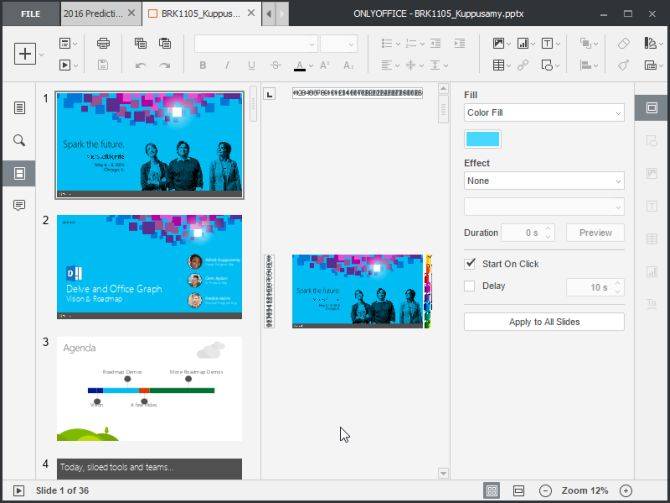The width and height of the screenshot is (670, 503).
Task: Close the 2016 Predicti... tab
Action: [x=132, y=13]
